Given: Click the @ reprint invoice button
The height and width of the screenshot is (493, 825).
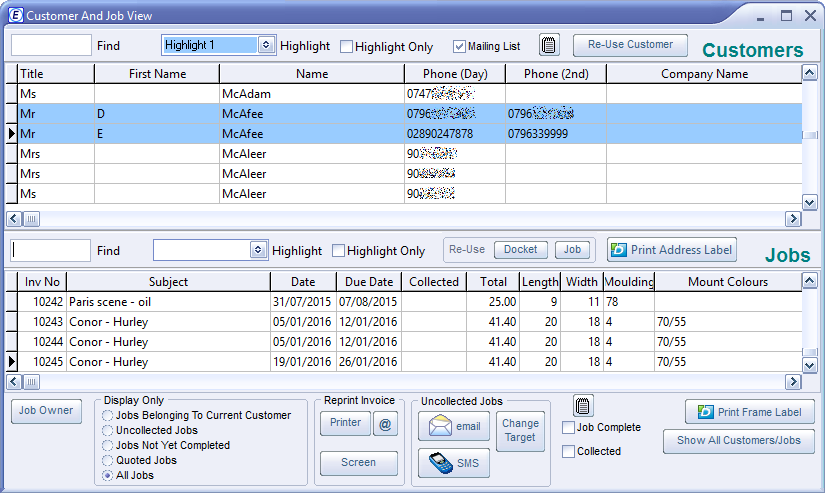Looking at the screenshot, I should point(386,424).
